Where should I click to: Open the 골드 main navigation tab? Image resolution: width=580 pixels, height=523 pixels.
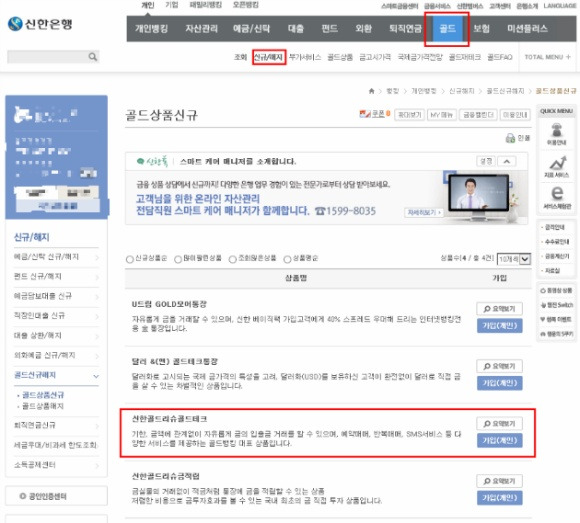point(447,28)
